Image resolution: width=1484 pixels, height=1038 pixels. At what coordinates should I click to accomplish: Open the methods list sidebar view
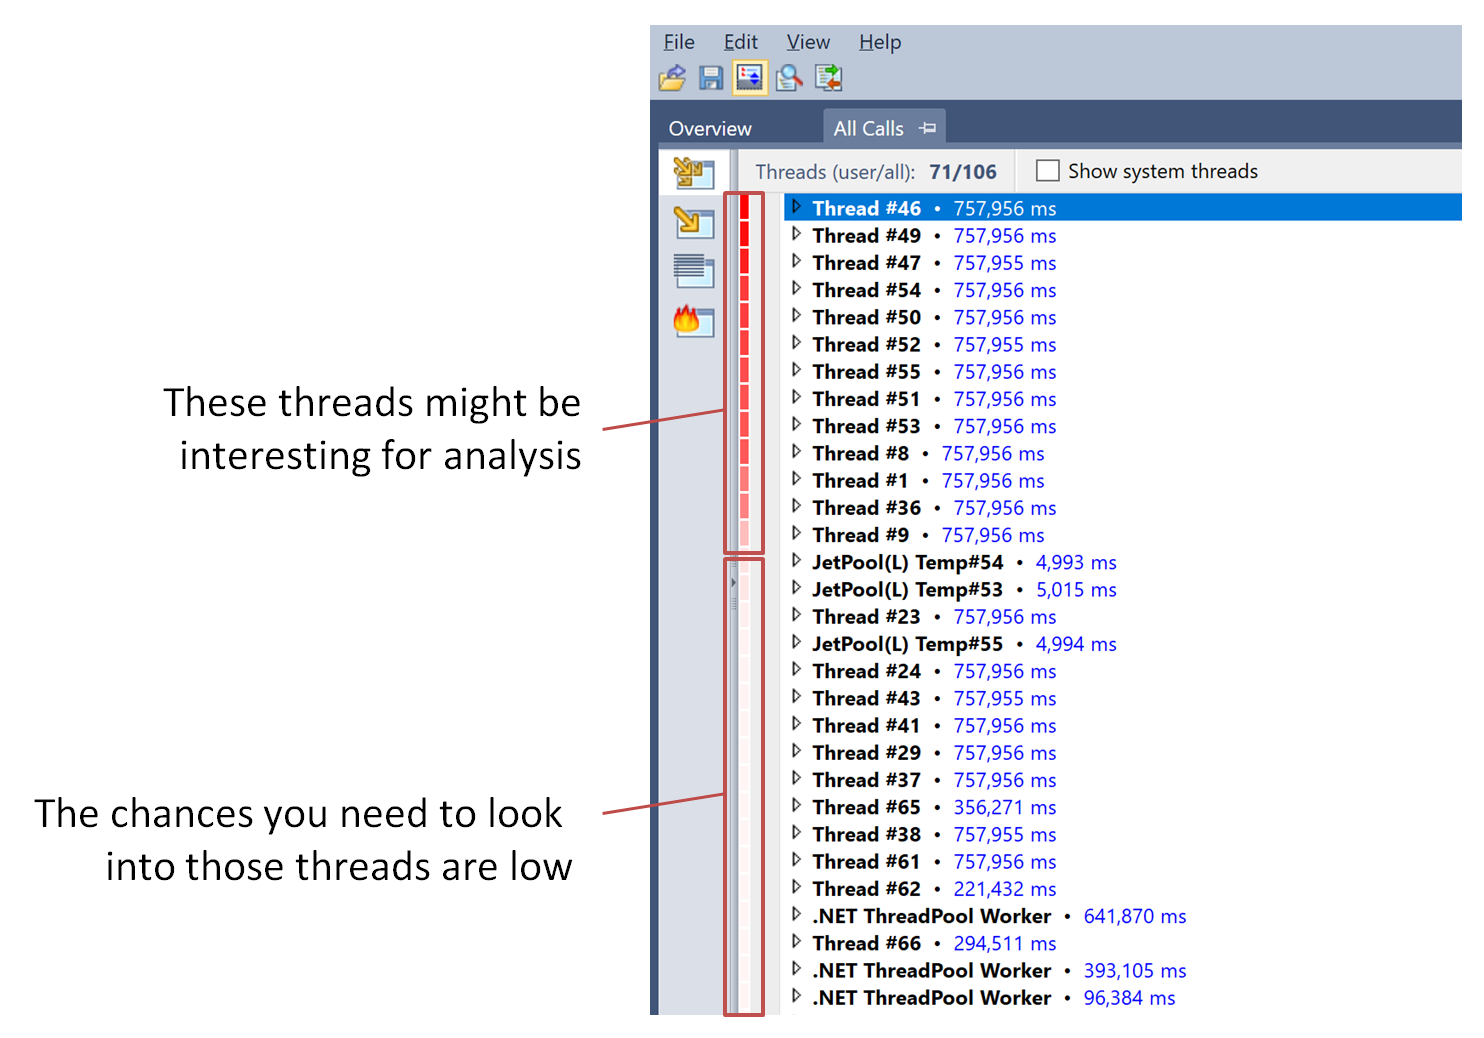(x=694, y=272)
